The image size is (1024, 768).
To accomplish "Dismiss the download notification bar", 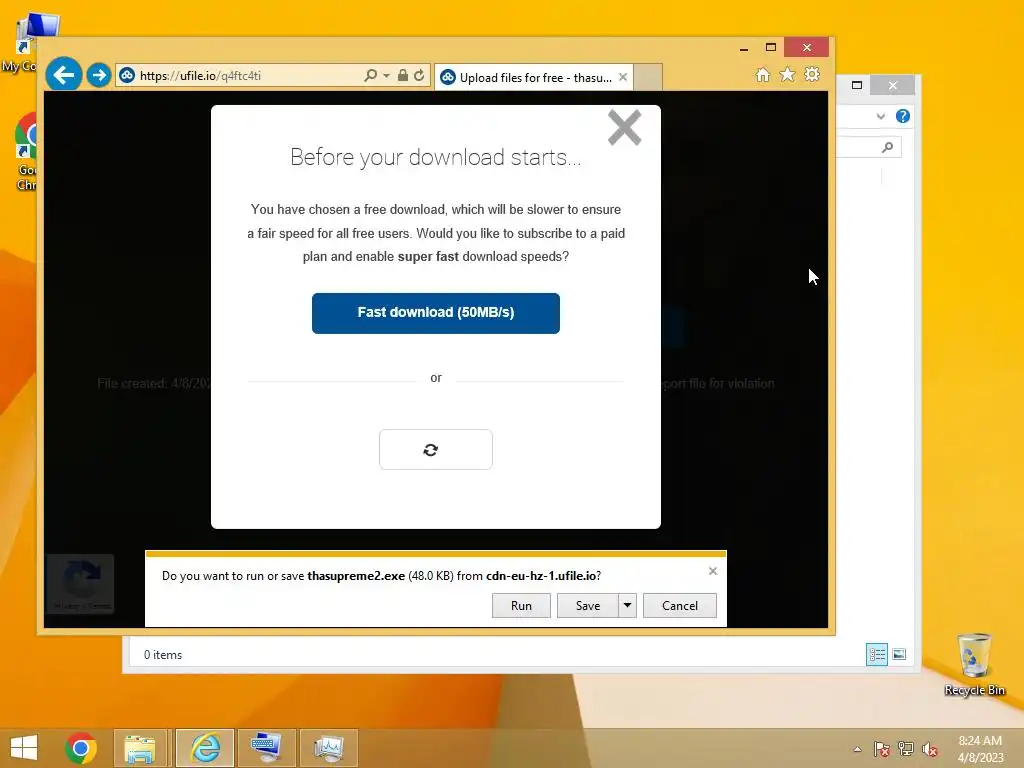I will pyautogui.click(x=712, y=571).
